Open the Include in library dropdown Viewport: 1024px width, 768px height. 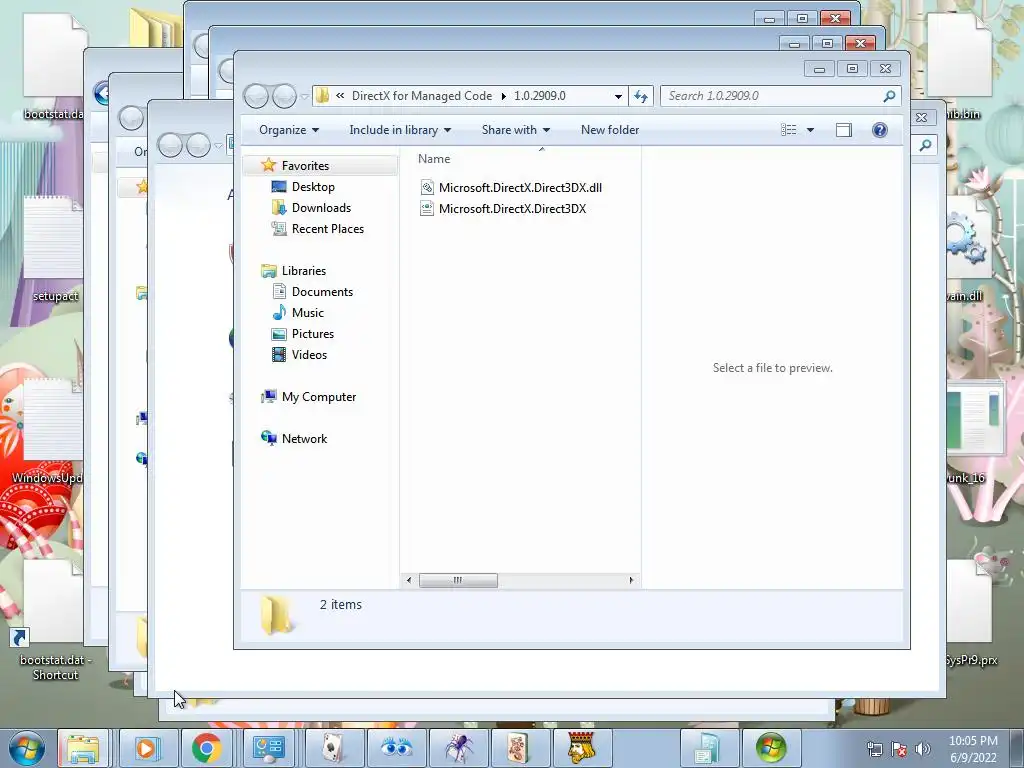point(400,130)
